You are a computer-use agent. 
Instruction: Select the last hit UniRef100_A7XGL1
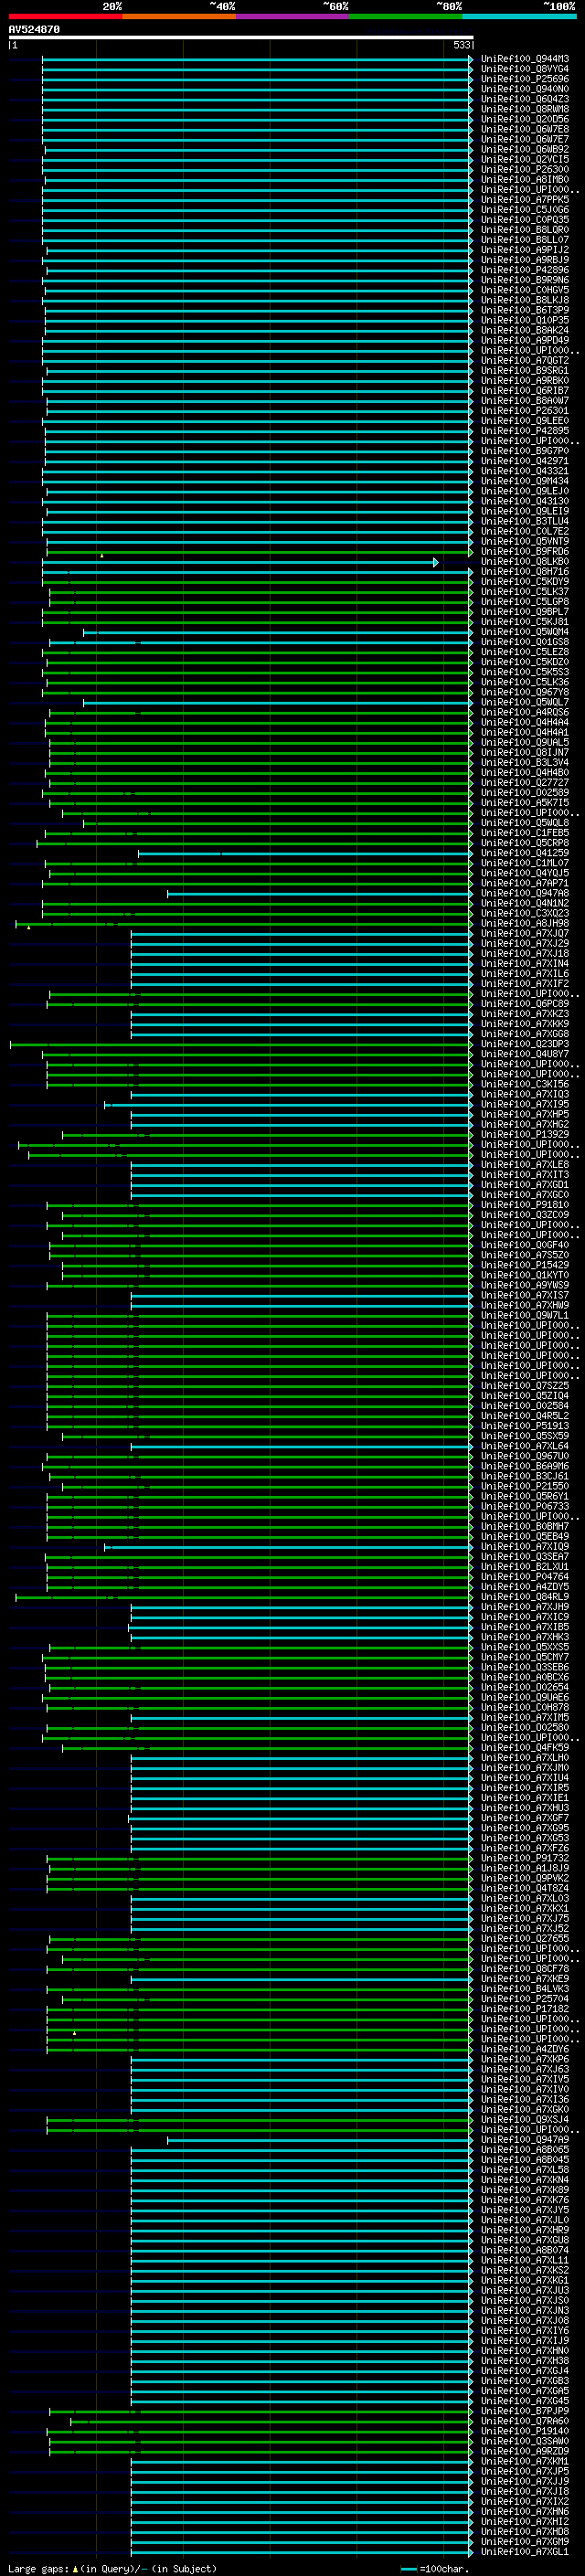tap(525, 2551)
